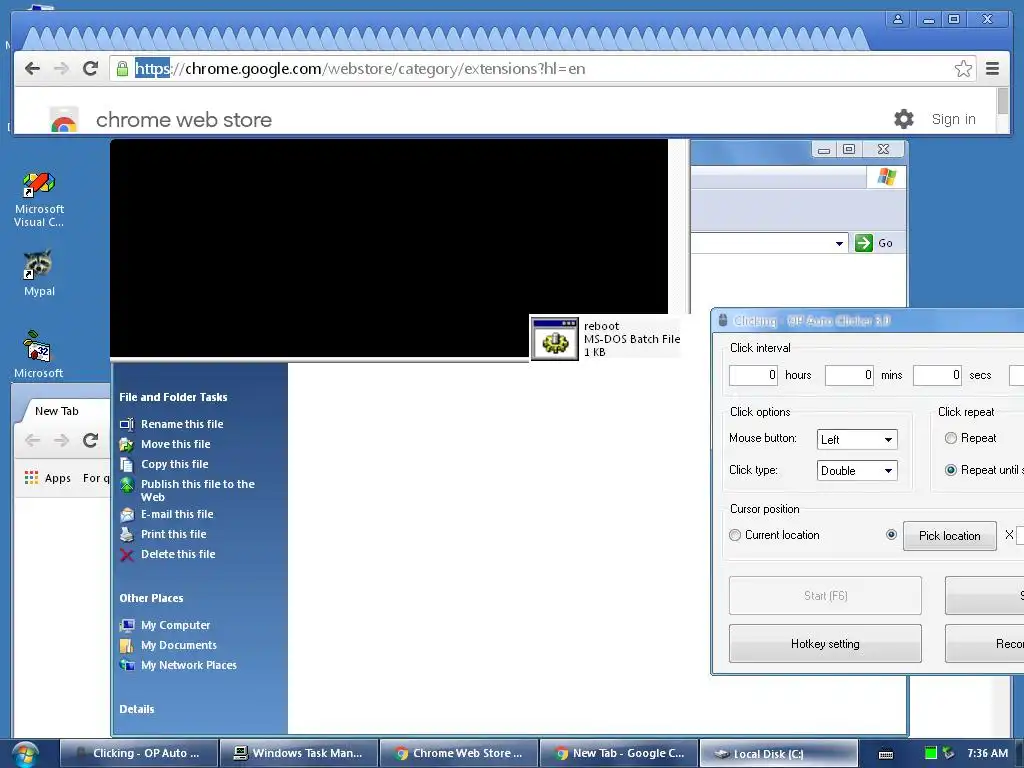Click My Documents folder icon
1024x768 pixels.
[x=127, y=645]
